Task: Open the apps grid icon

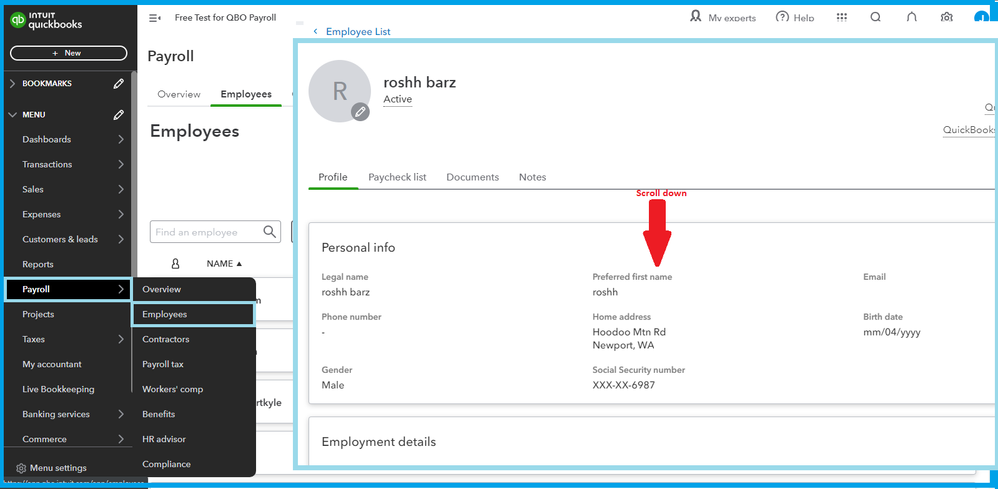Action: click(x=841, y=18)
